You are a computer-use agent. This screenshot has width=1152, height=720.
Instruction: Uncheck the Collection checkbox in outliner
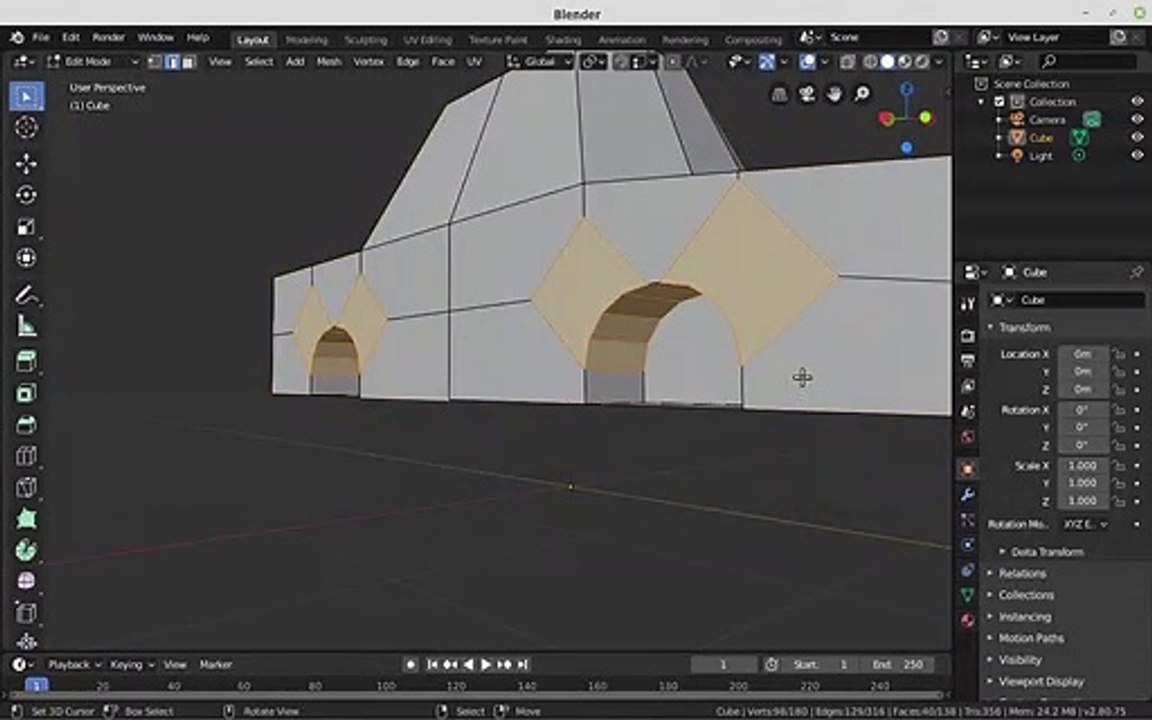(x=999, y=101)
